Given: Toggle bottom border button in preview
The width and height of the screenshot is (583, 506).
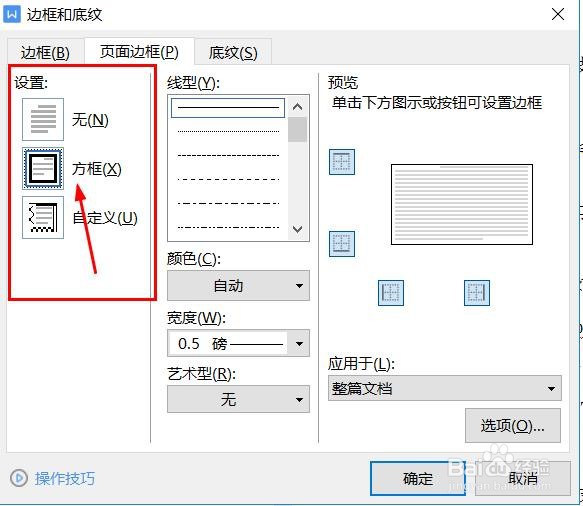Looking at the screenshot, I should tap(342, 244).
